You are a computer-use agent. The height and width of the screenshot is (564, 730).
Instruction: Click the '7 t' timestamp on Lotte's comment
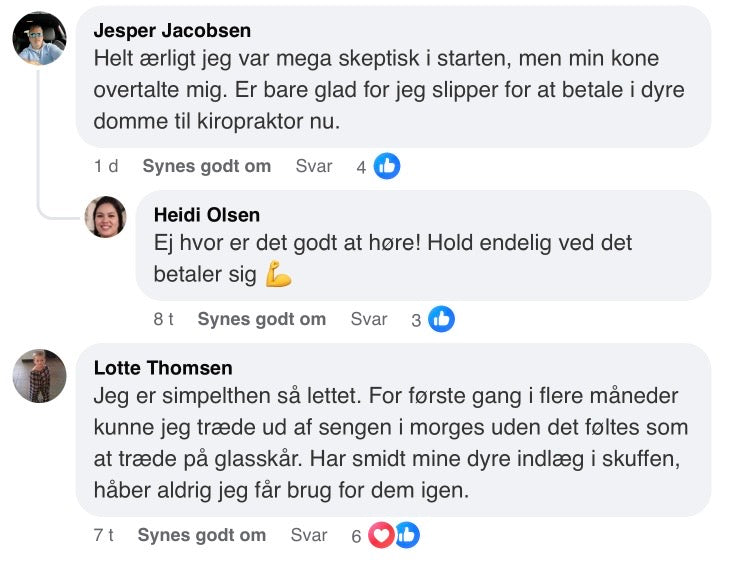click(103, 535)
